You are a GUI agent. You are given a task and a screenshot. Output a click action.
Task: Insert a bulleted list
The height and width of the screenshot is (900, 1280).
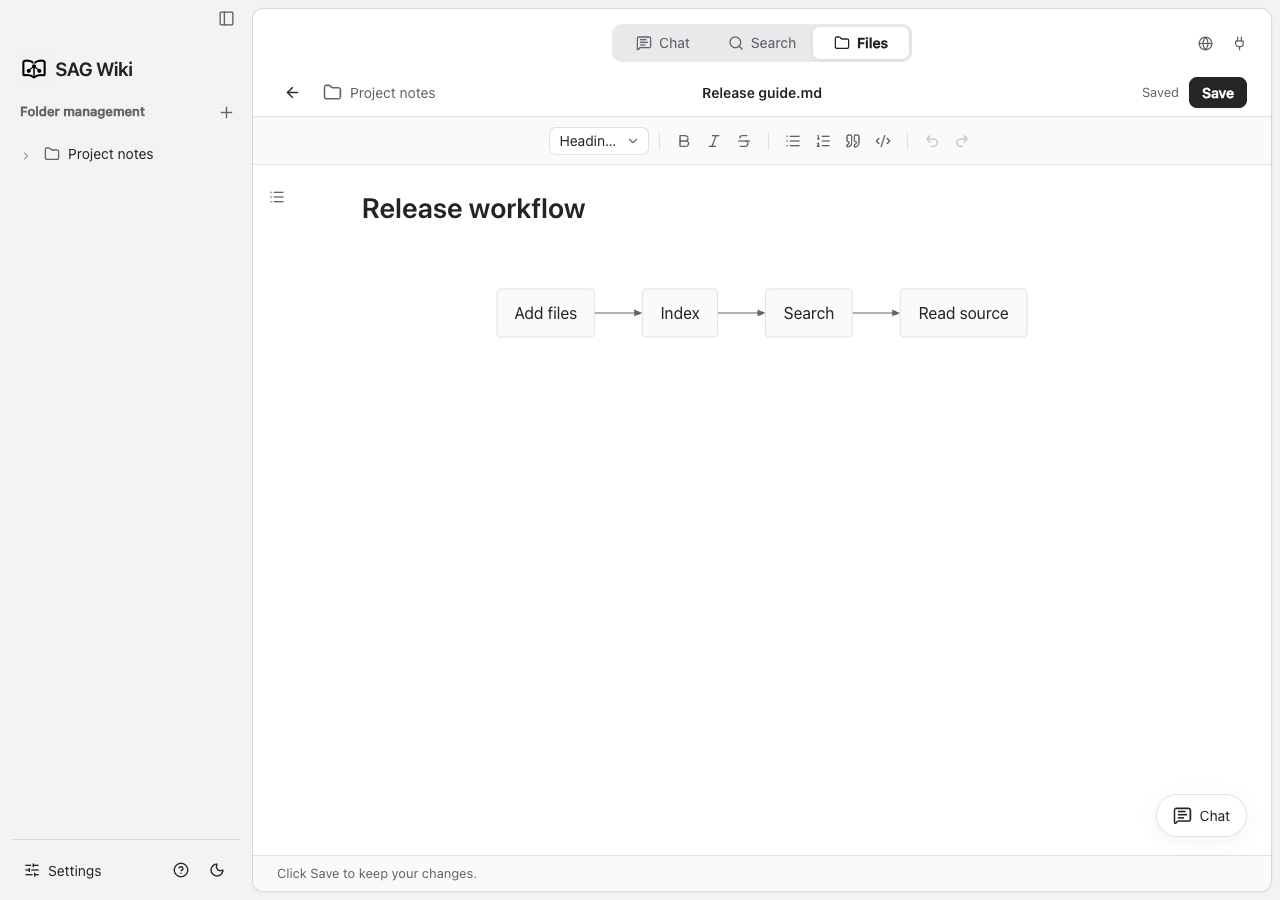793,141
